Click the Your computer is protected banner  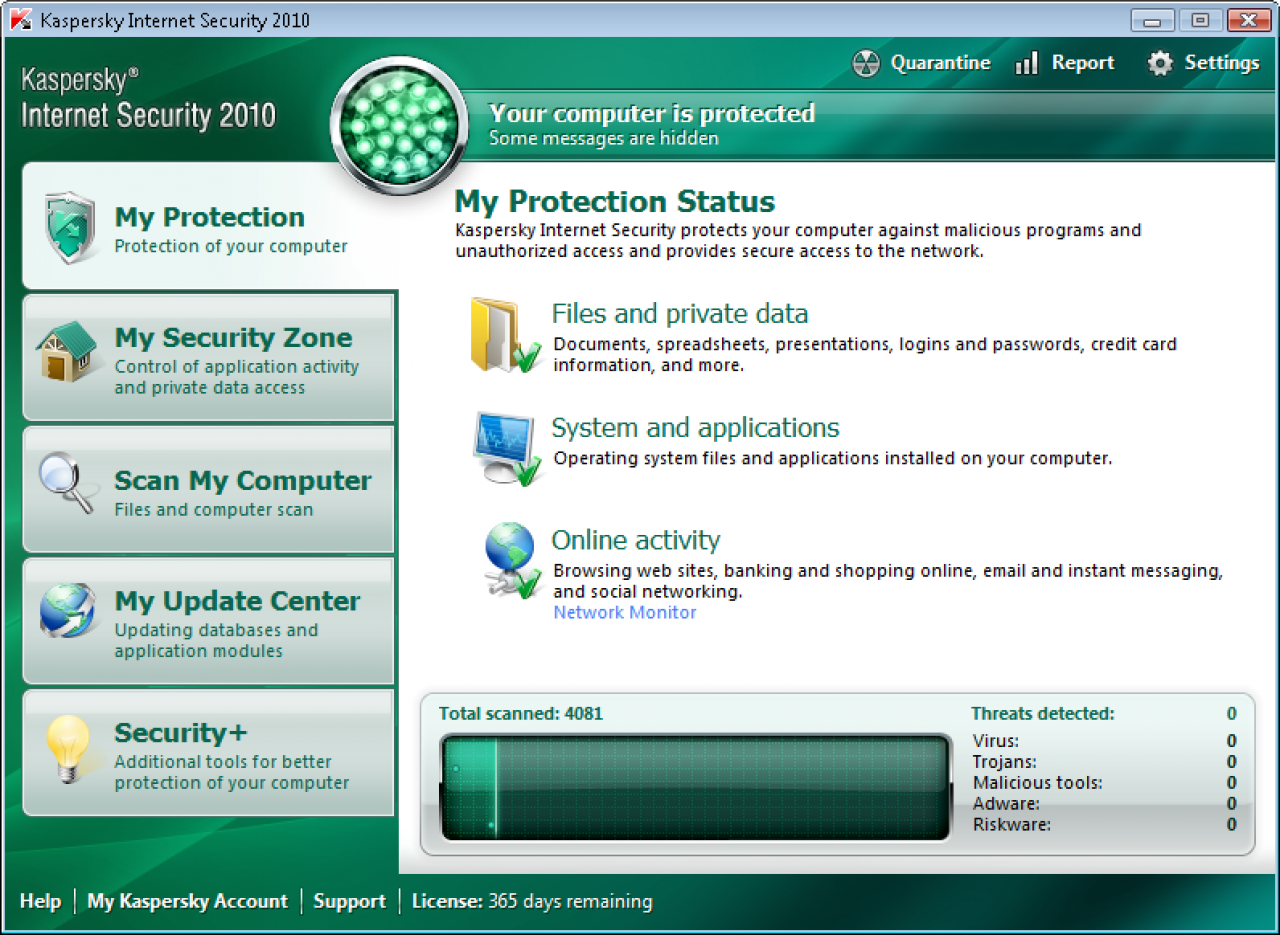[x=652, y=113]
